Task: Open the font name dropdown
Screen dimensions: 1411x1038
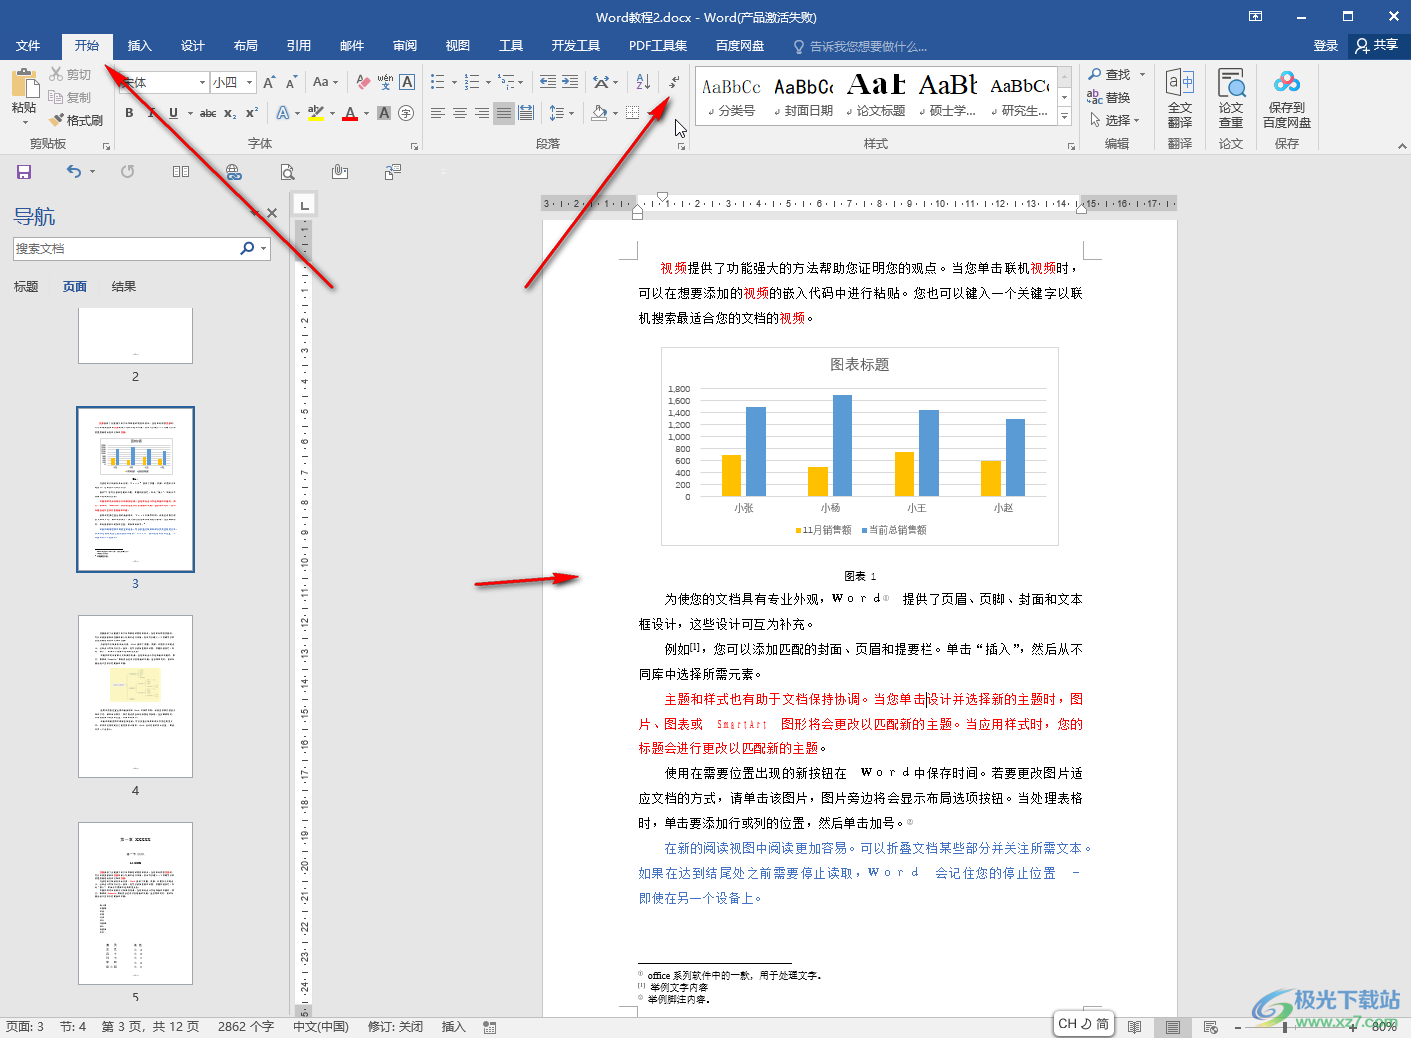Action: tap(202, 82)
